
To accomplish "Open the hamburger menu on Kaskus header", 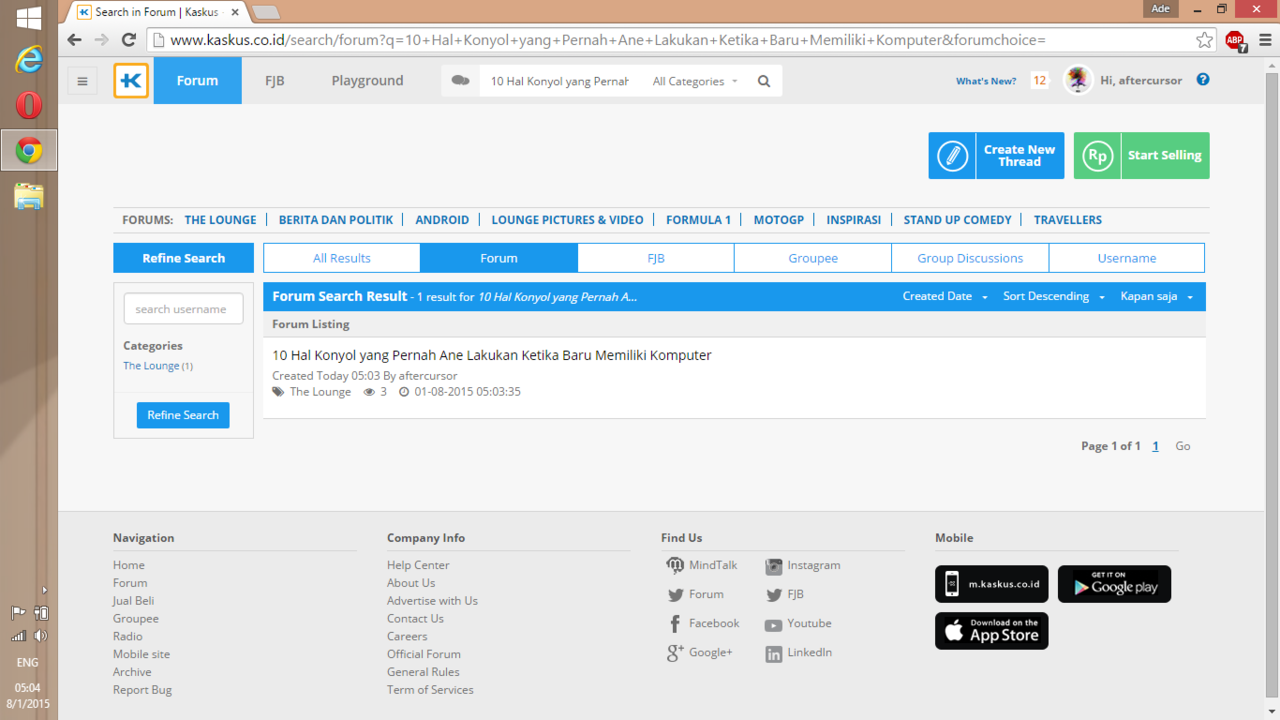I will [x=83, y=81].
